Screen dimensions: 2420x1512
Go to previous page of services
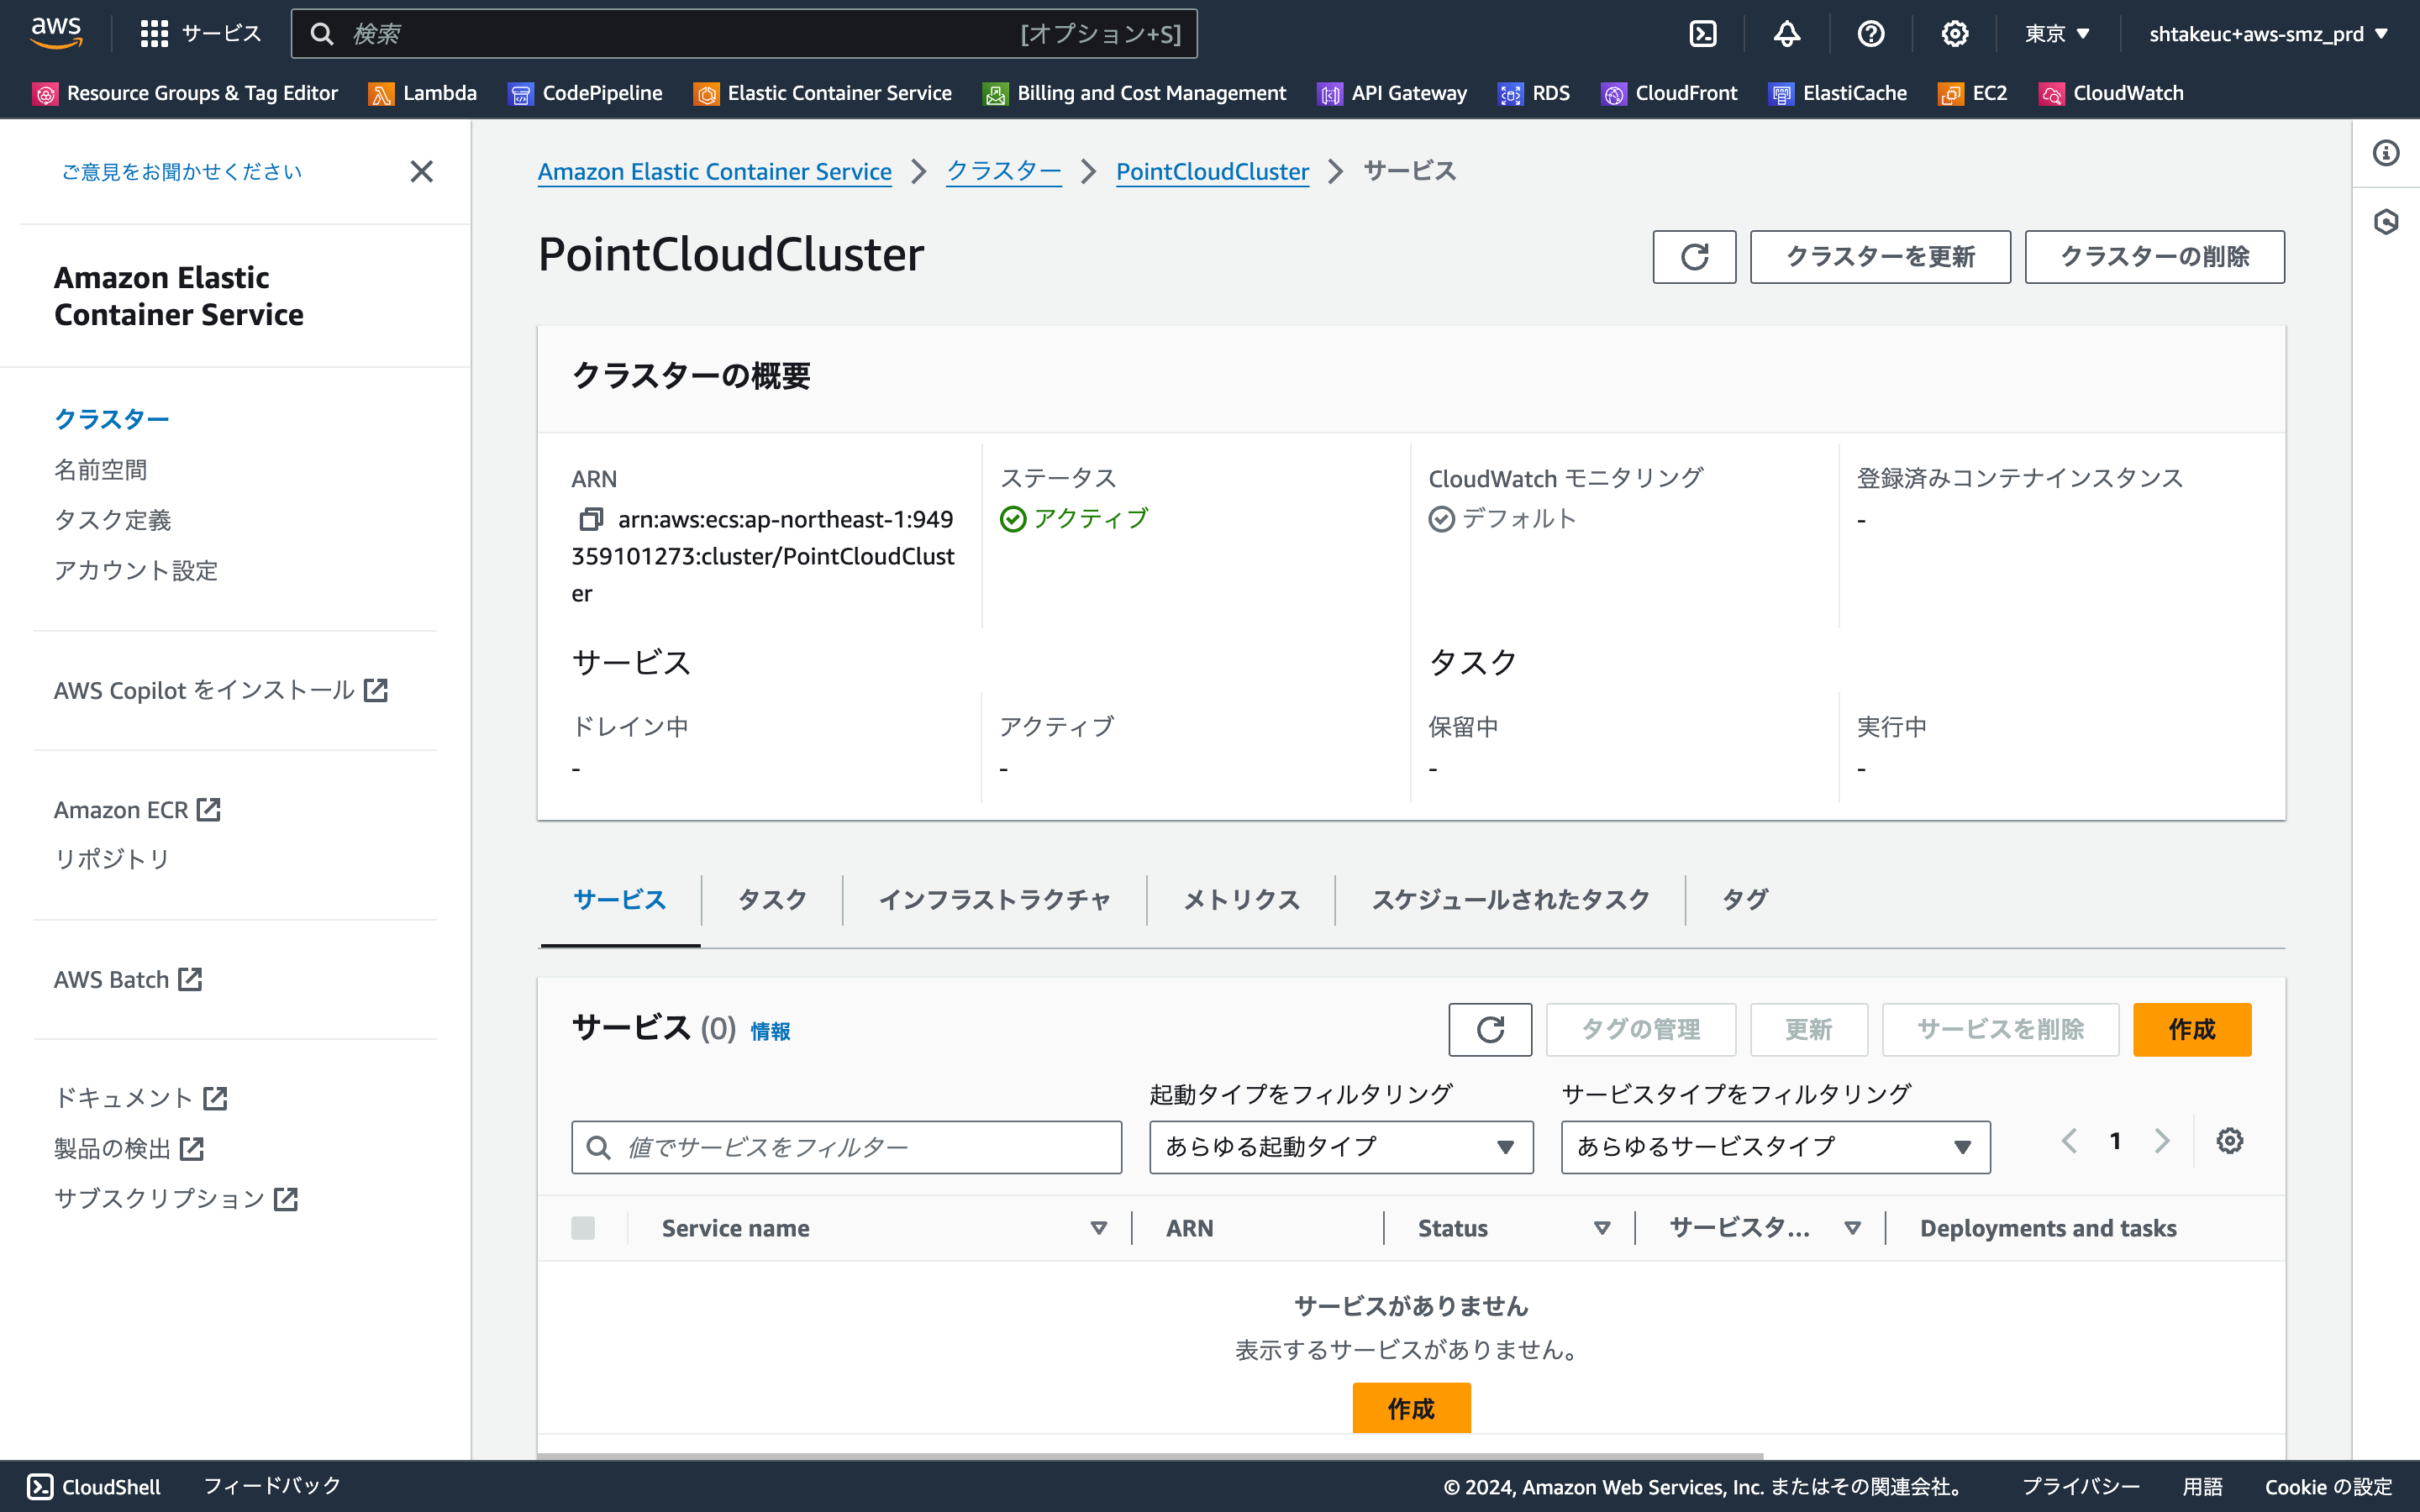(2069, 1141)
